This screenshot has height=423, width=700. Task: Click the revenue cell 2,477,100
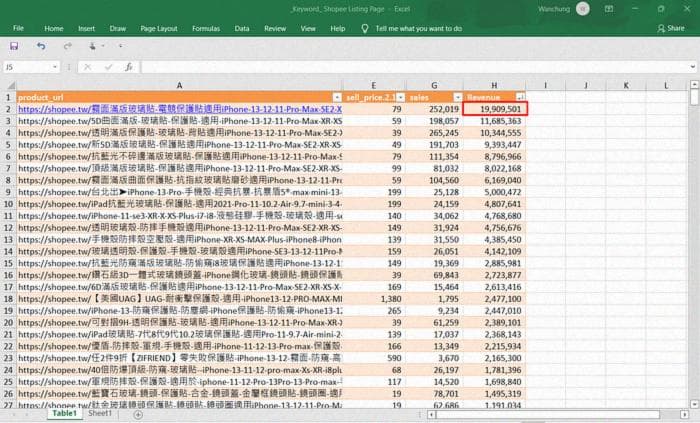pyautogui.click(x=494, y=299)
